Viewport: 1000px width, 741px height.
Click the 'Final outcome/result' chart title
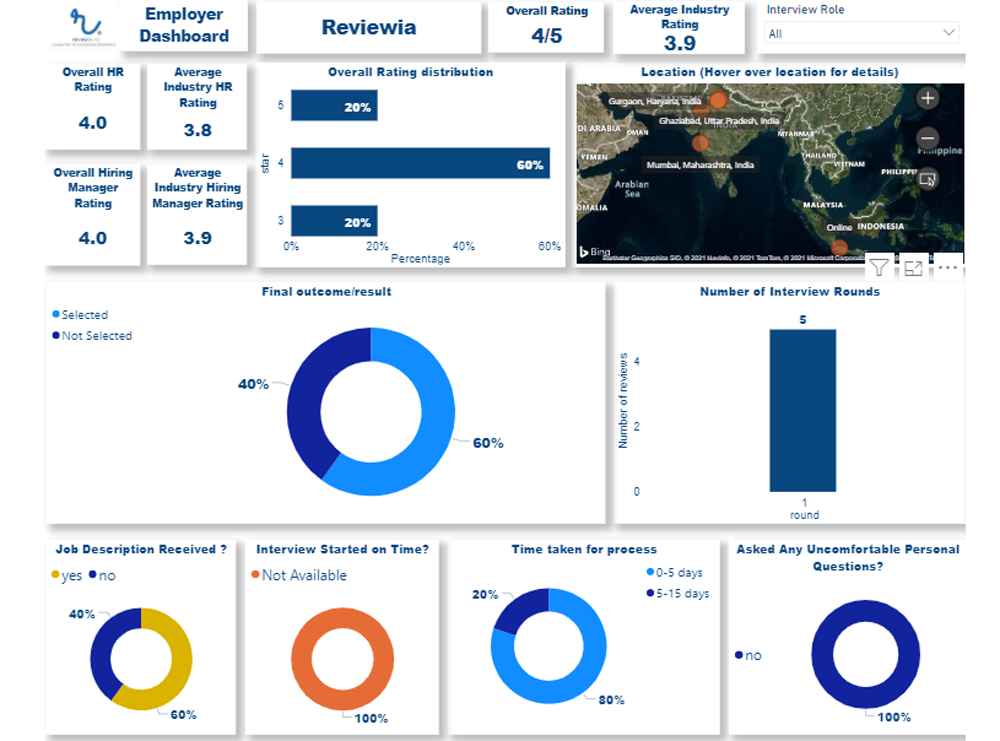(x=327, y=291)
